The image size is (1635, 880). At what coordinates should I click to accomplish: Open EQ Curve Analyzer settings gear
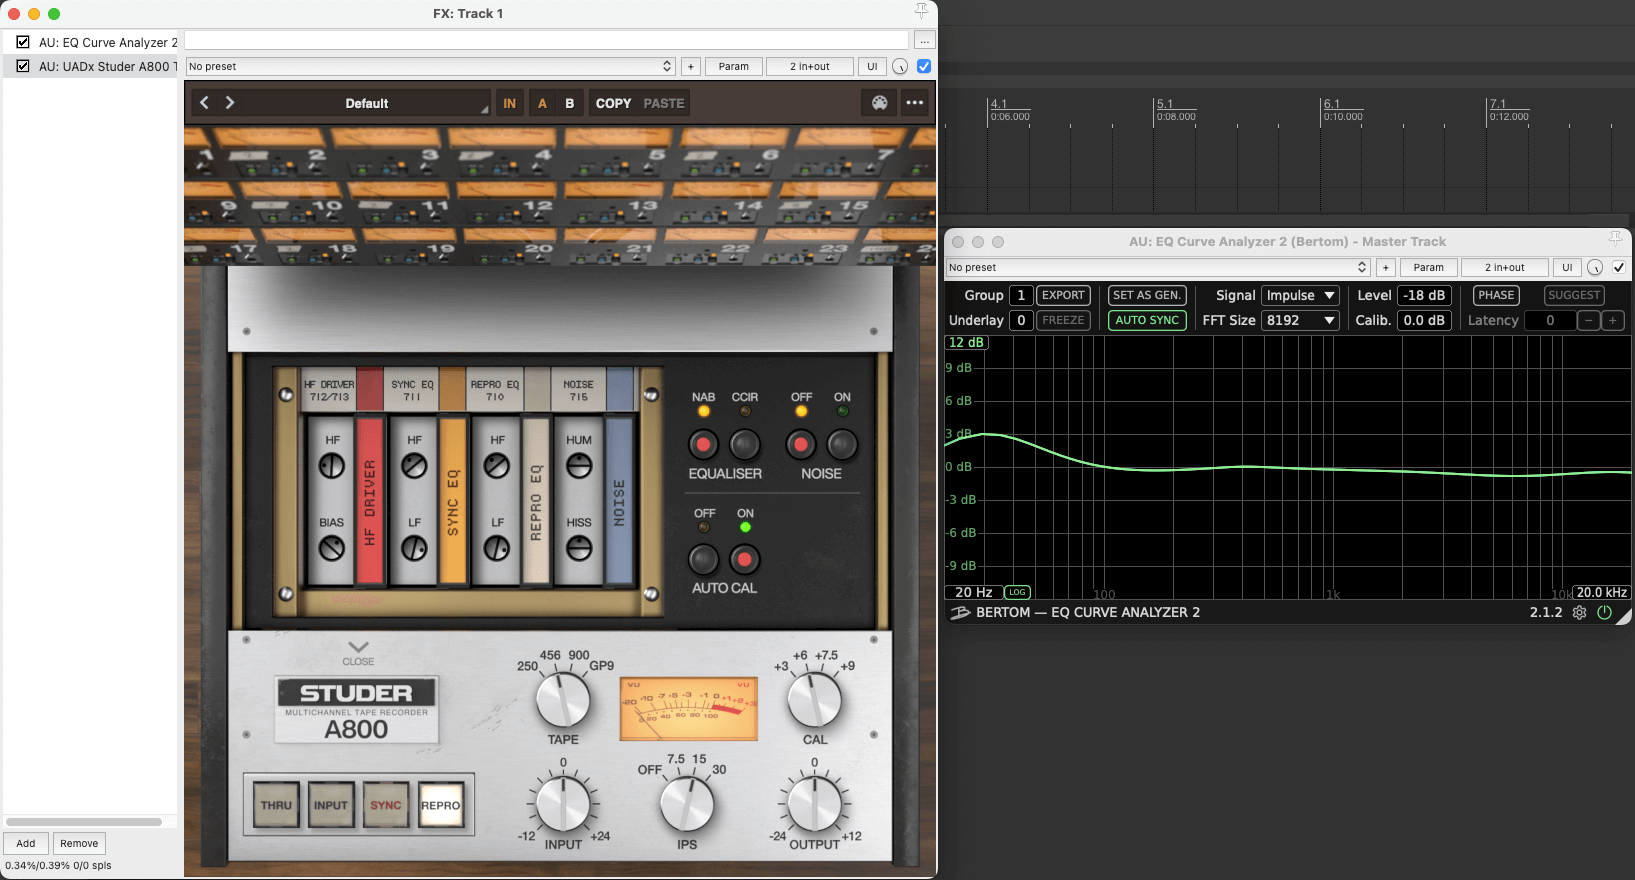tap(1580, 613)
